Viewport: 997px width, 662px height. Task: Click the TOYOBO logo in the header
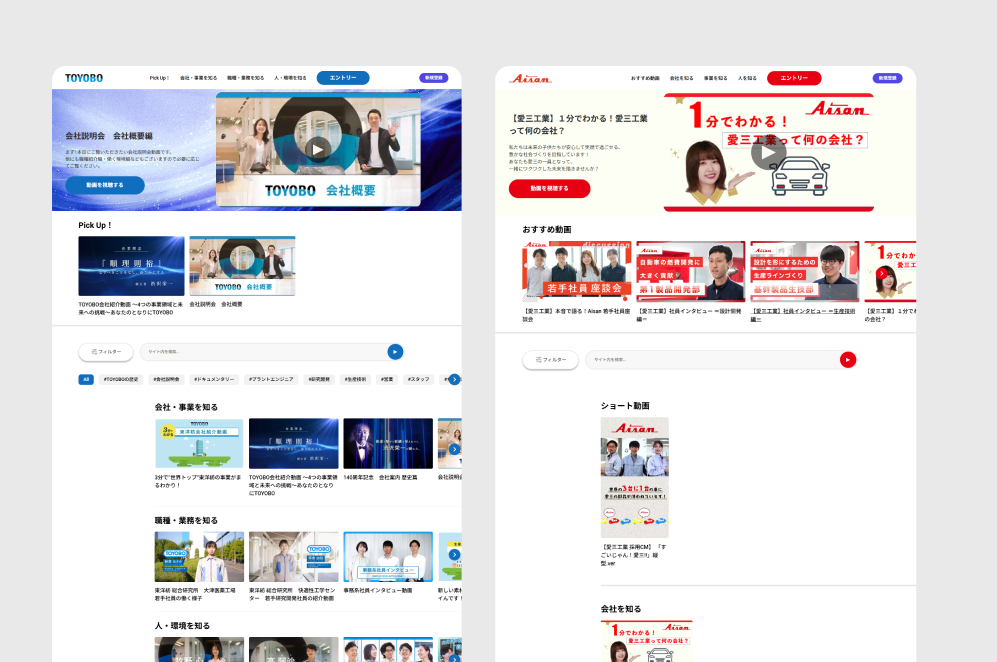[84, 78]
